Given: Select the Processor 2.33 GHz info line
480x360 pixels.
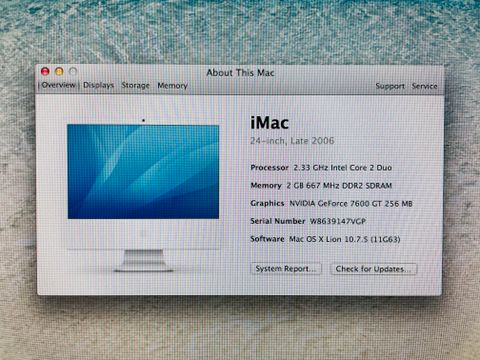Looking at the screenshot, I should point(321,167).
